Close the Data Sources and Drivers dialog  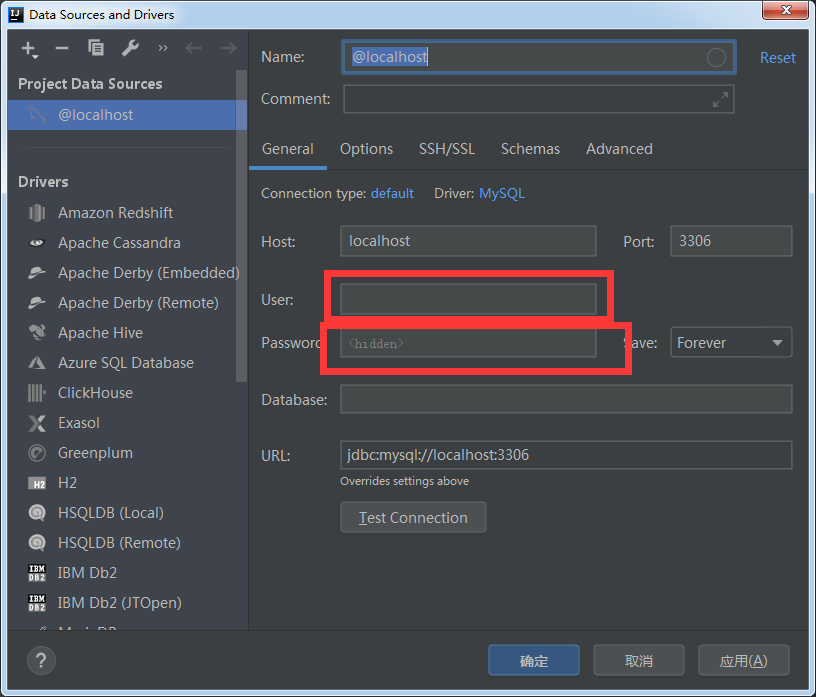(786, 10)
